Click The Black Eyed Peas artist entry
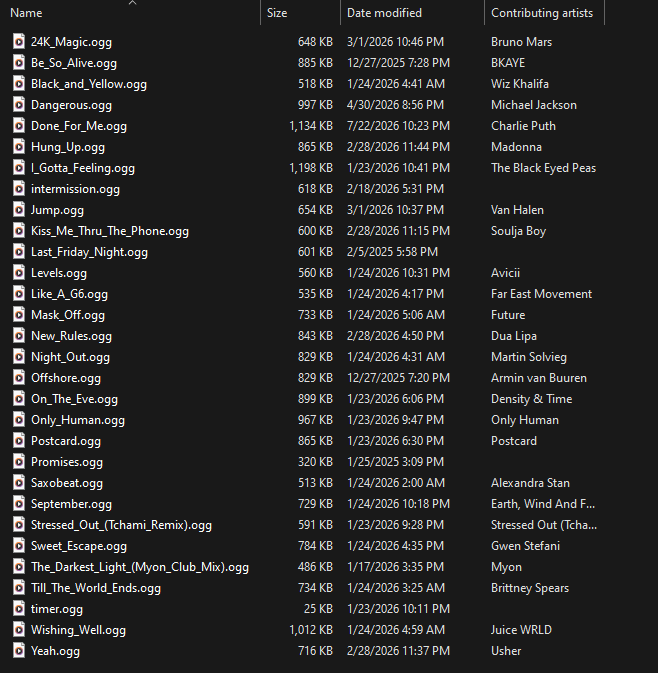Screen dimensions: 658x673 (543, 168)
